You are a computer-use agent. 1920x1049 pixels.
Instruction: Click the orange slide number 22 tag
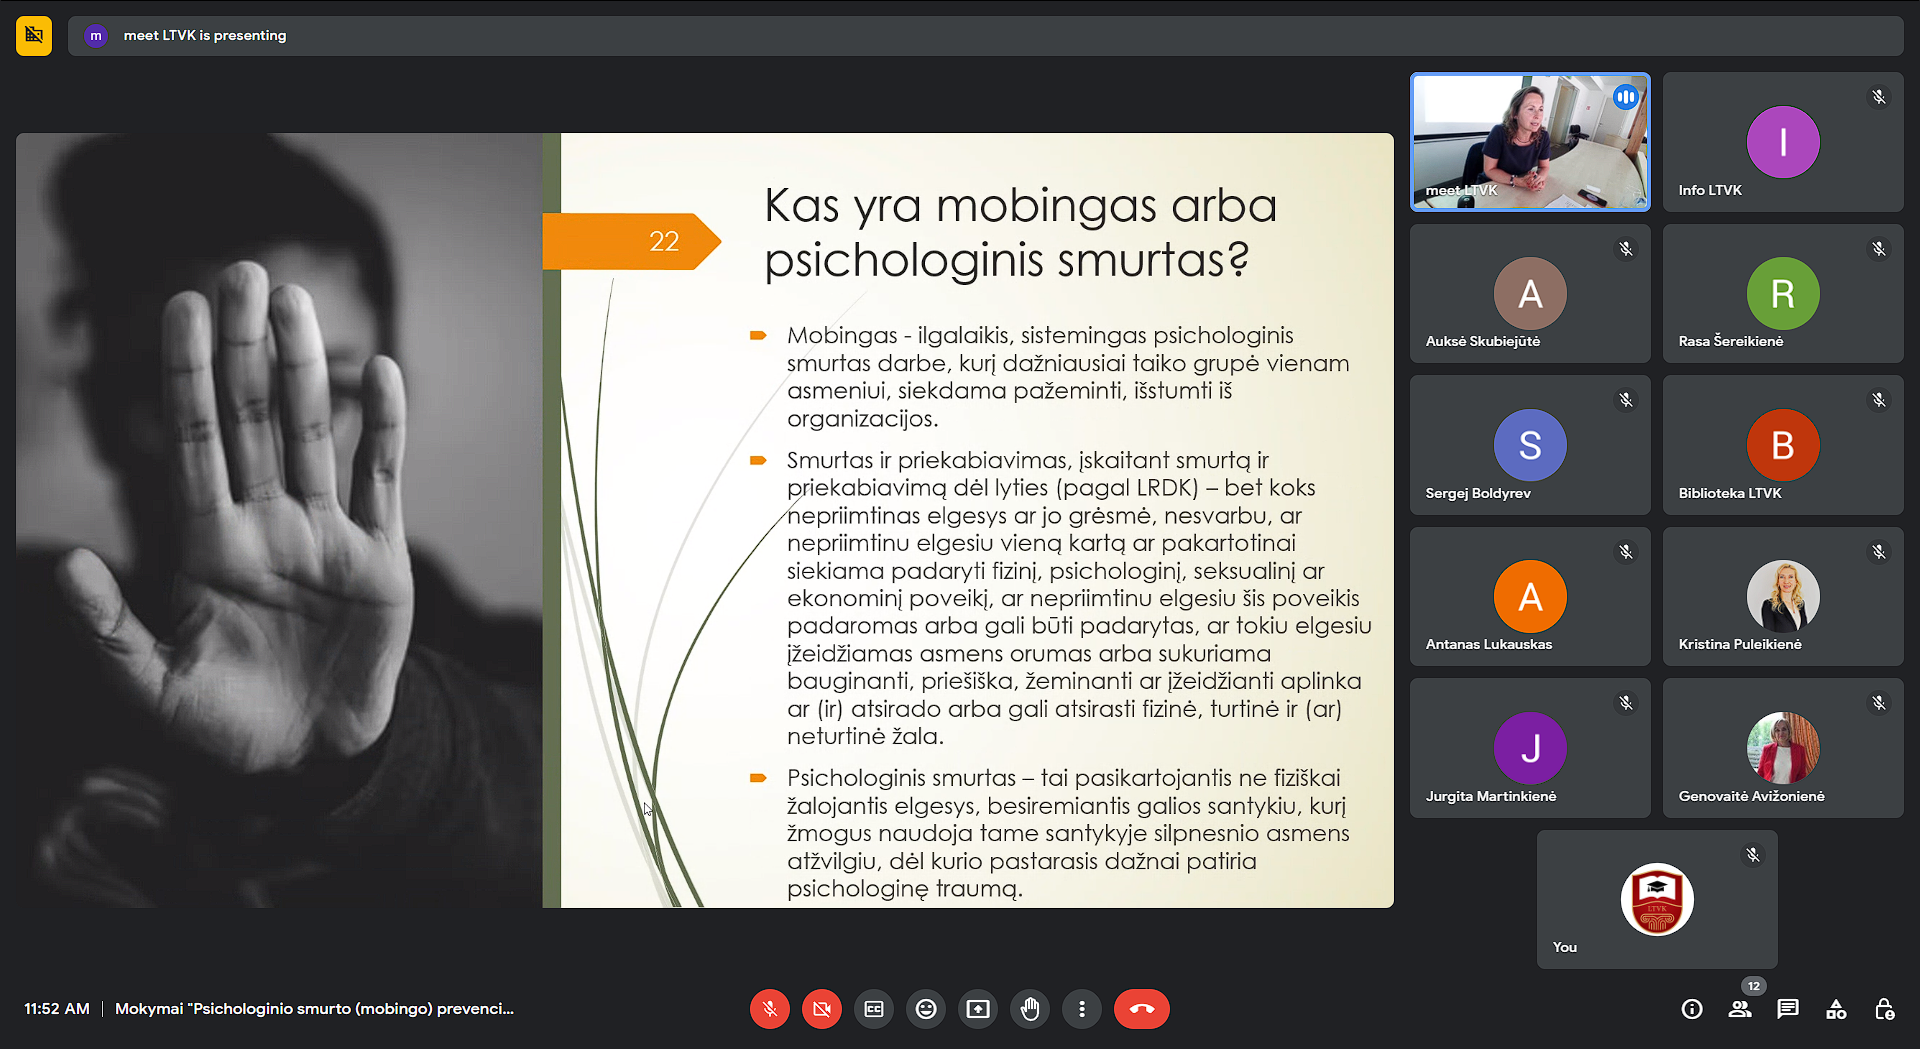pyautogui.click(x=630, y=241)
